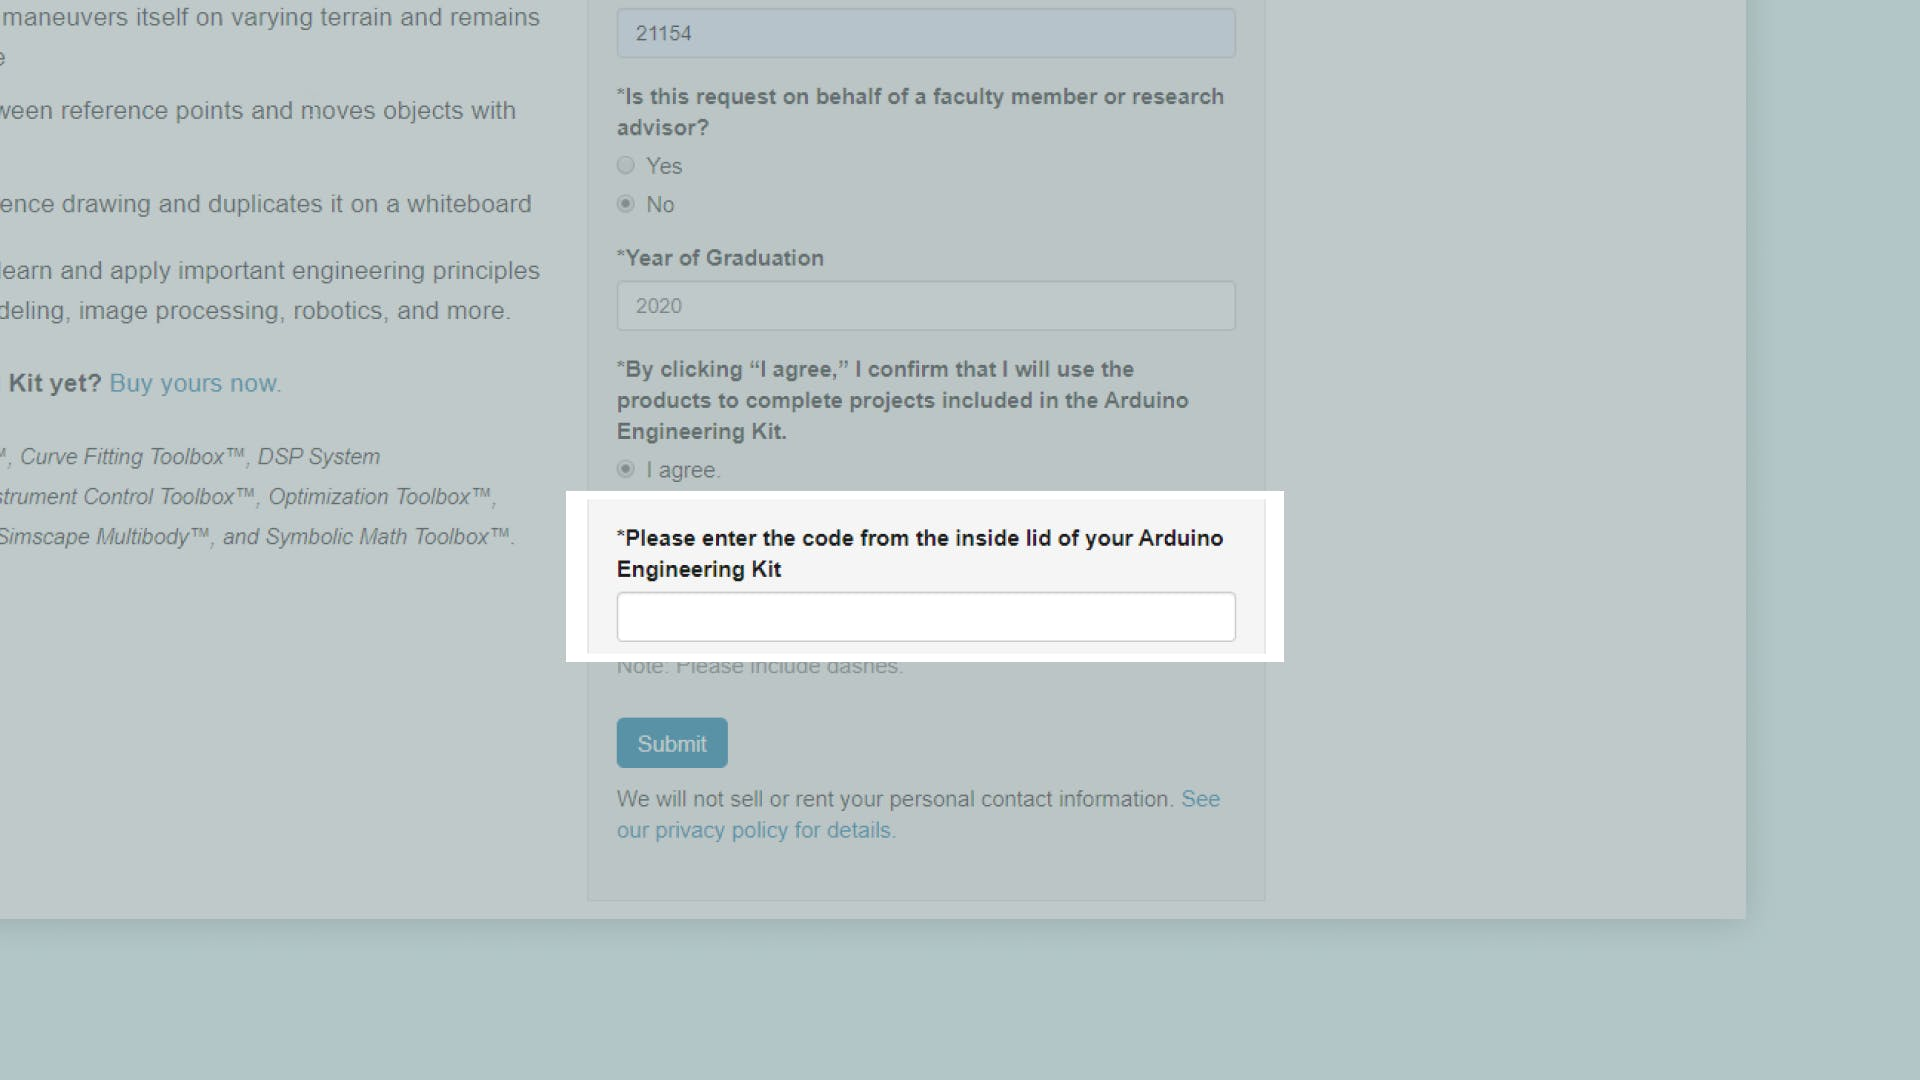Click the Instrument Control Toolbox text line
This screenshot has height=1080, width=1920.
click(248, 497)
